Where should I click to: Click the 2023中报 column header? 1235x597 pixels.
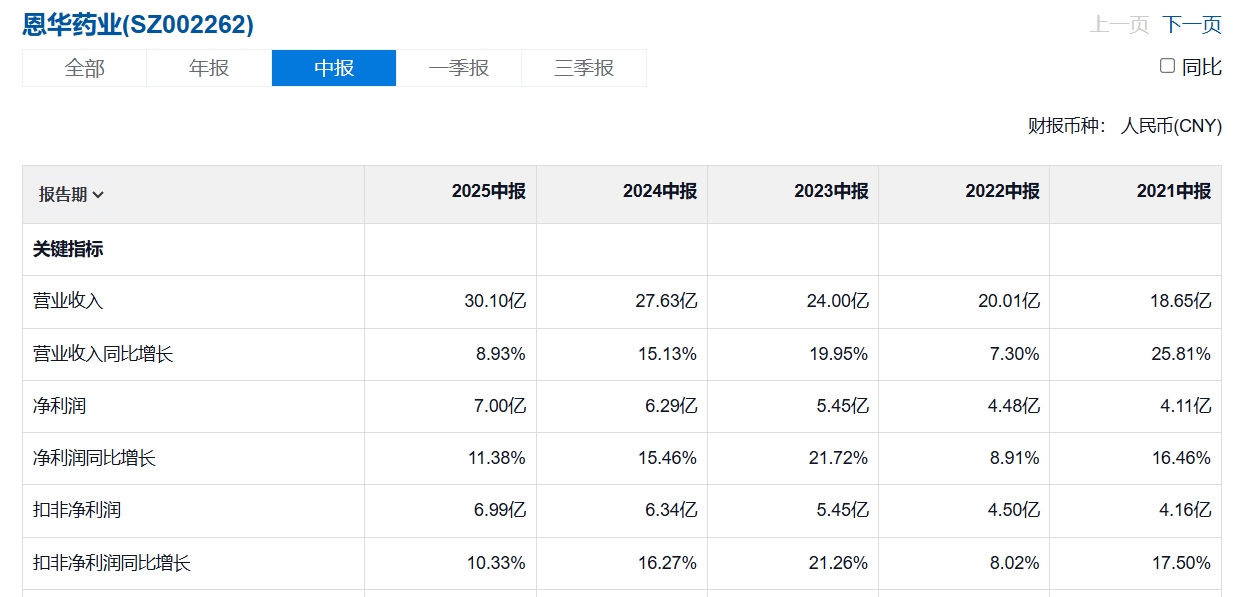(831, 191)
